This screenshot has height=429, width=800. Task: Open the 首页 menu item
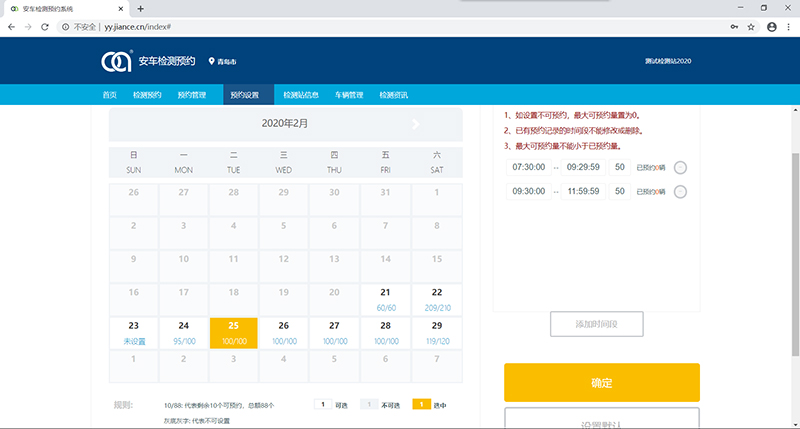coord(110,95)
